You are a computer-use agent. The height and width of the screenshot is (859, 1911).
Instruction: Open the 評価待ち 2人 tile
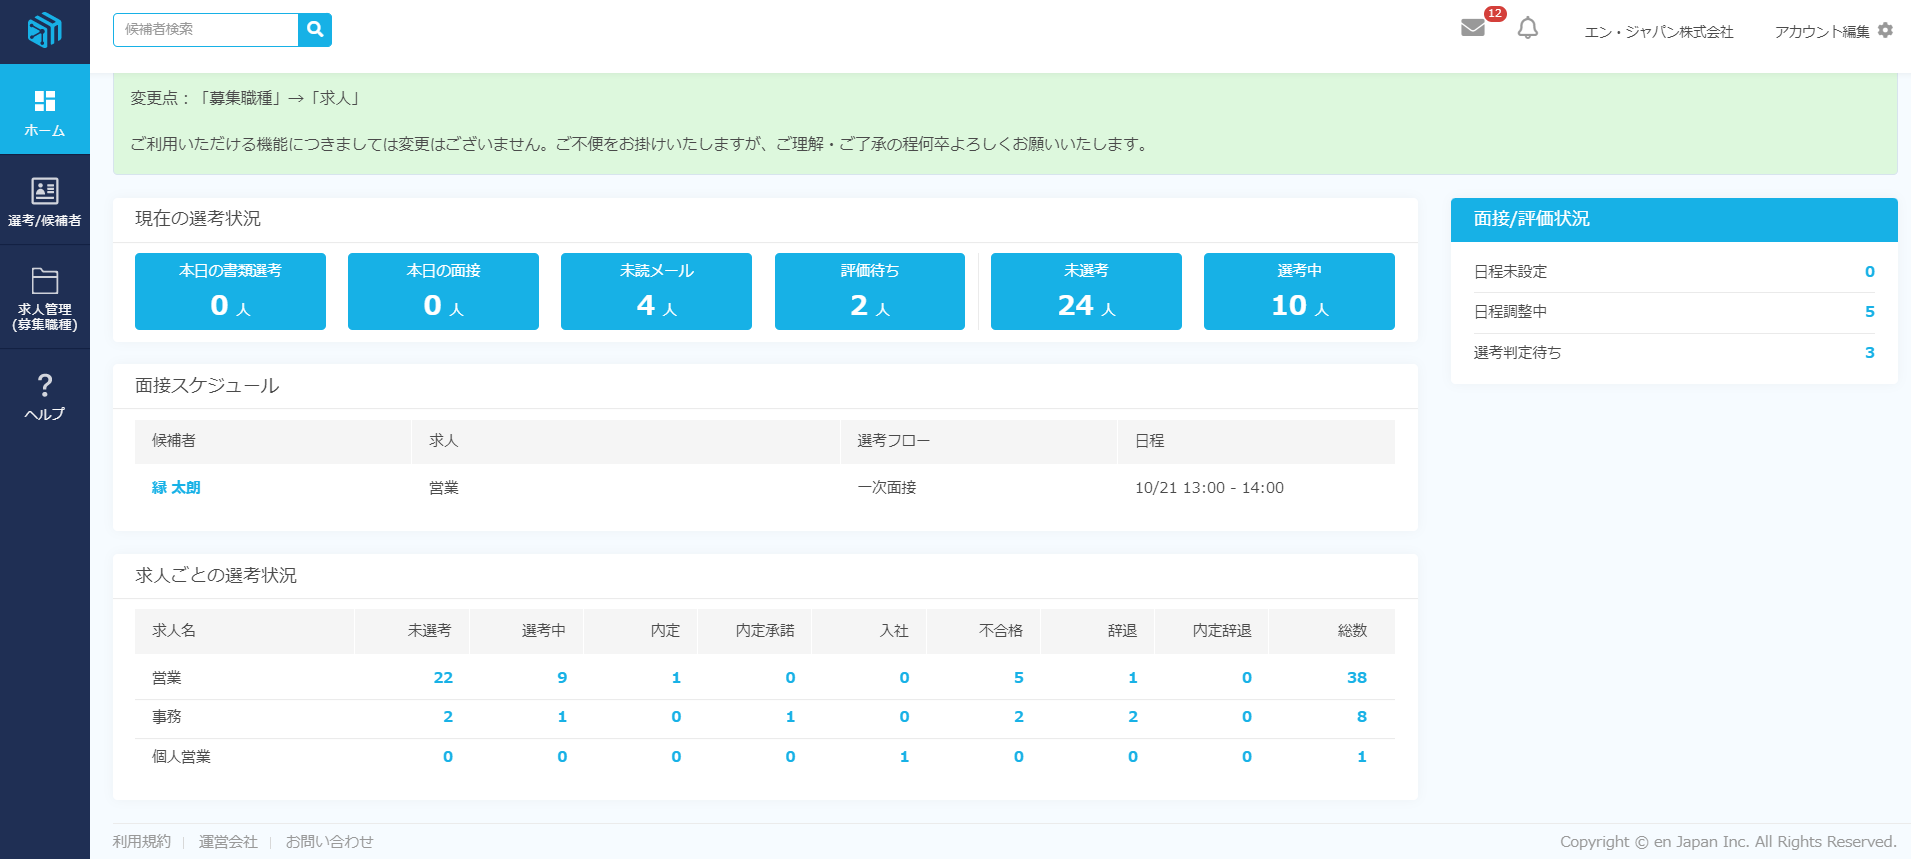869,291
